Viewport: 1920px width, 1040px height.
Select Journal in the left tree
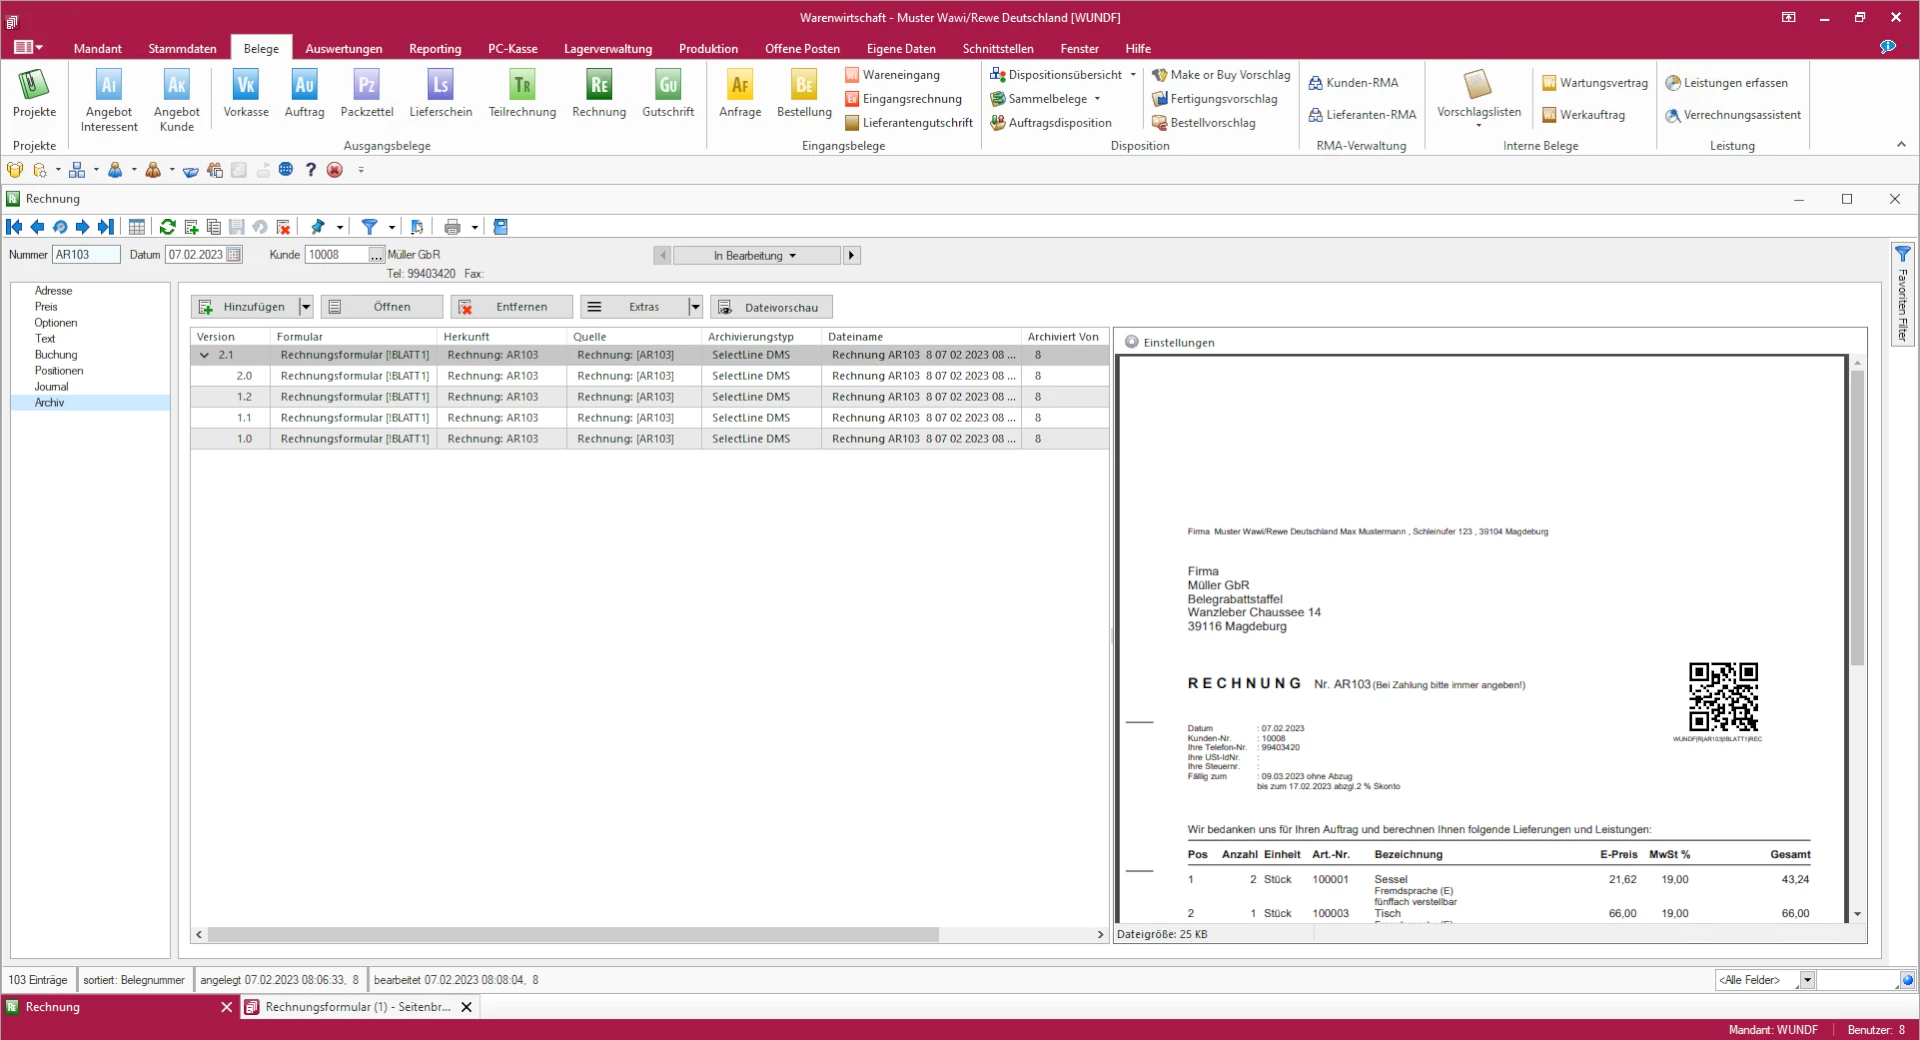tap(52, 387)
